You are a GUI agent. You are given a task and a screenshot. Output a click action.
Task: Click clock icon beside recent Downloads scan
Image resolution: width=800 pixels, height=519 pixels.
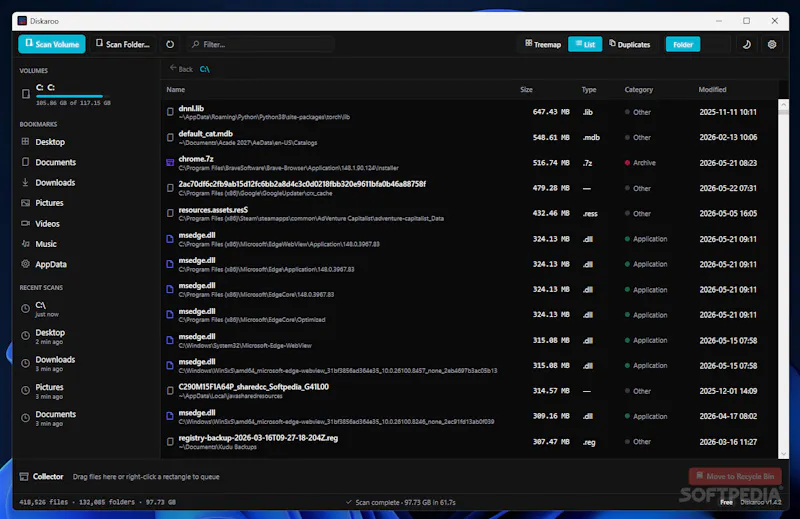(x=25, y=363)
